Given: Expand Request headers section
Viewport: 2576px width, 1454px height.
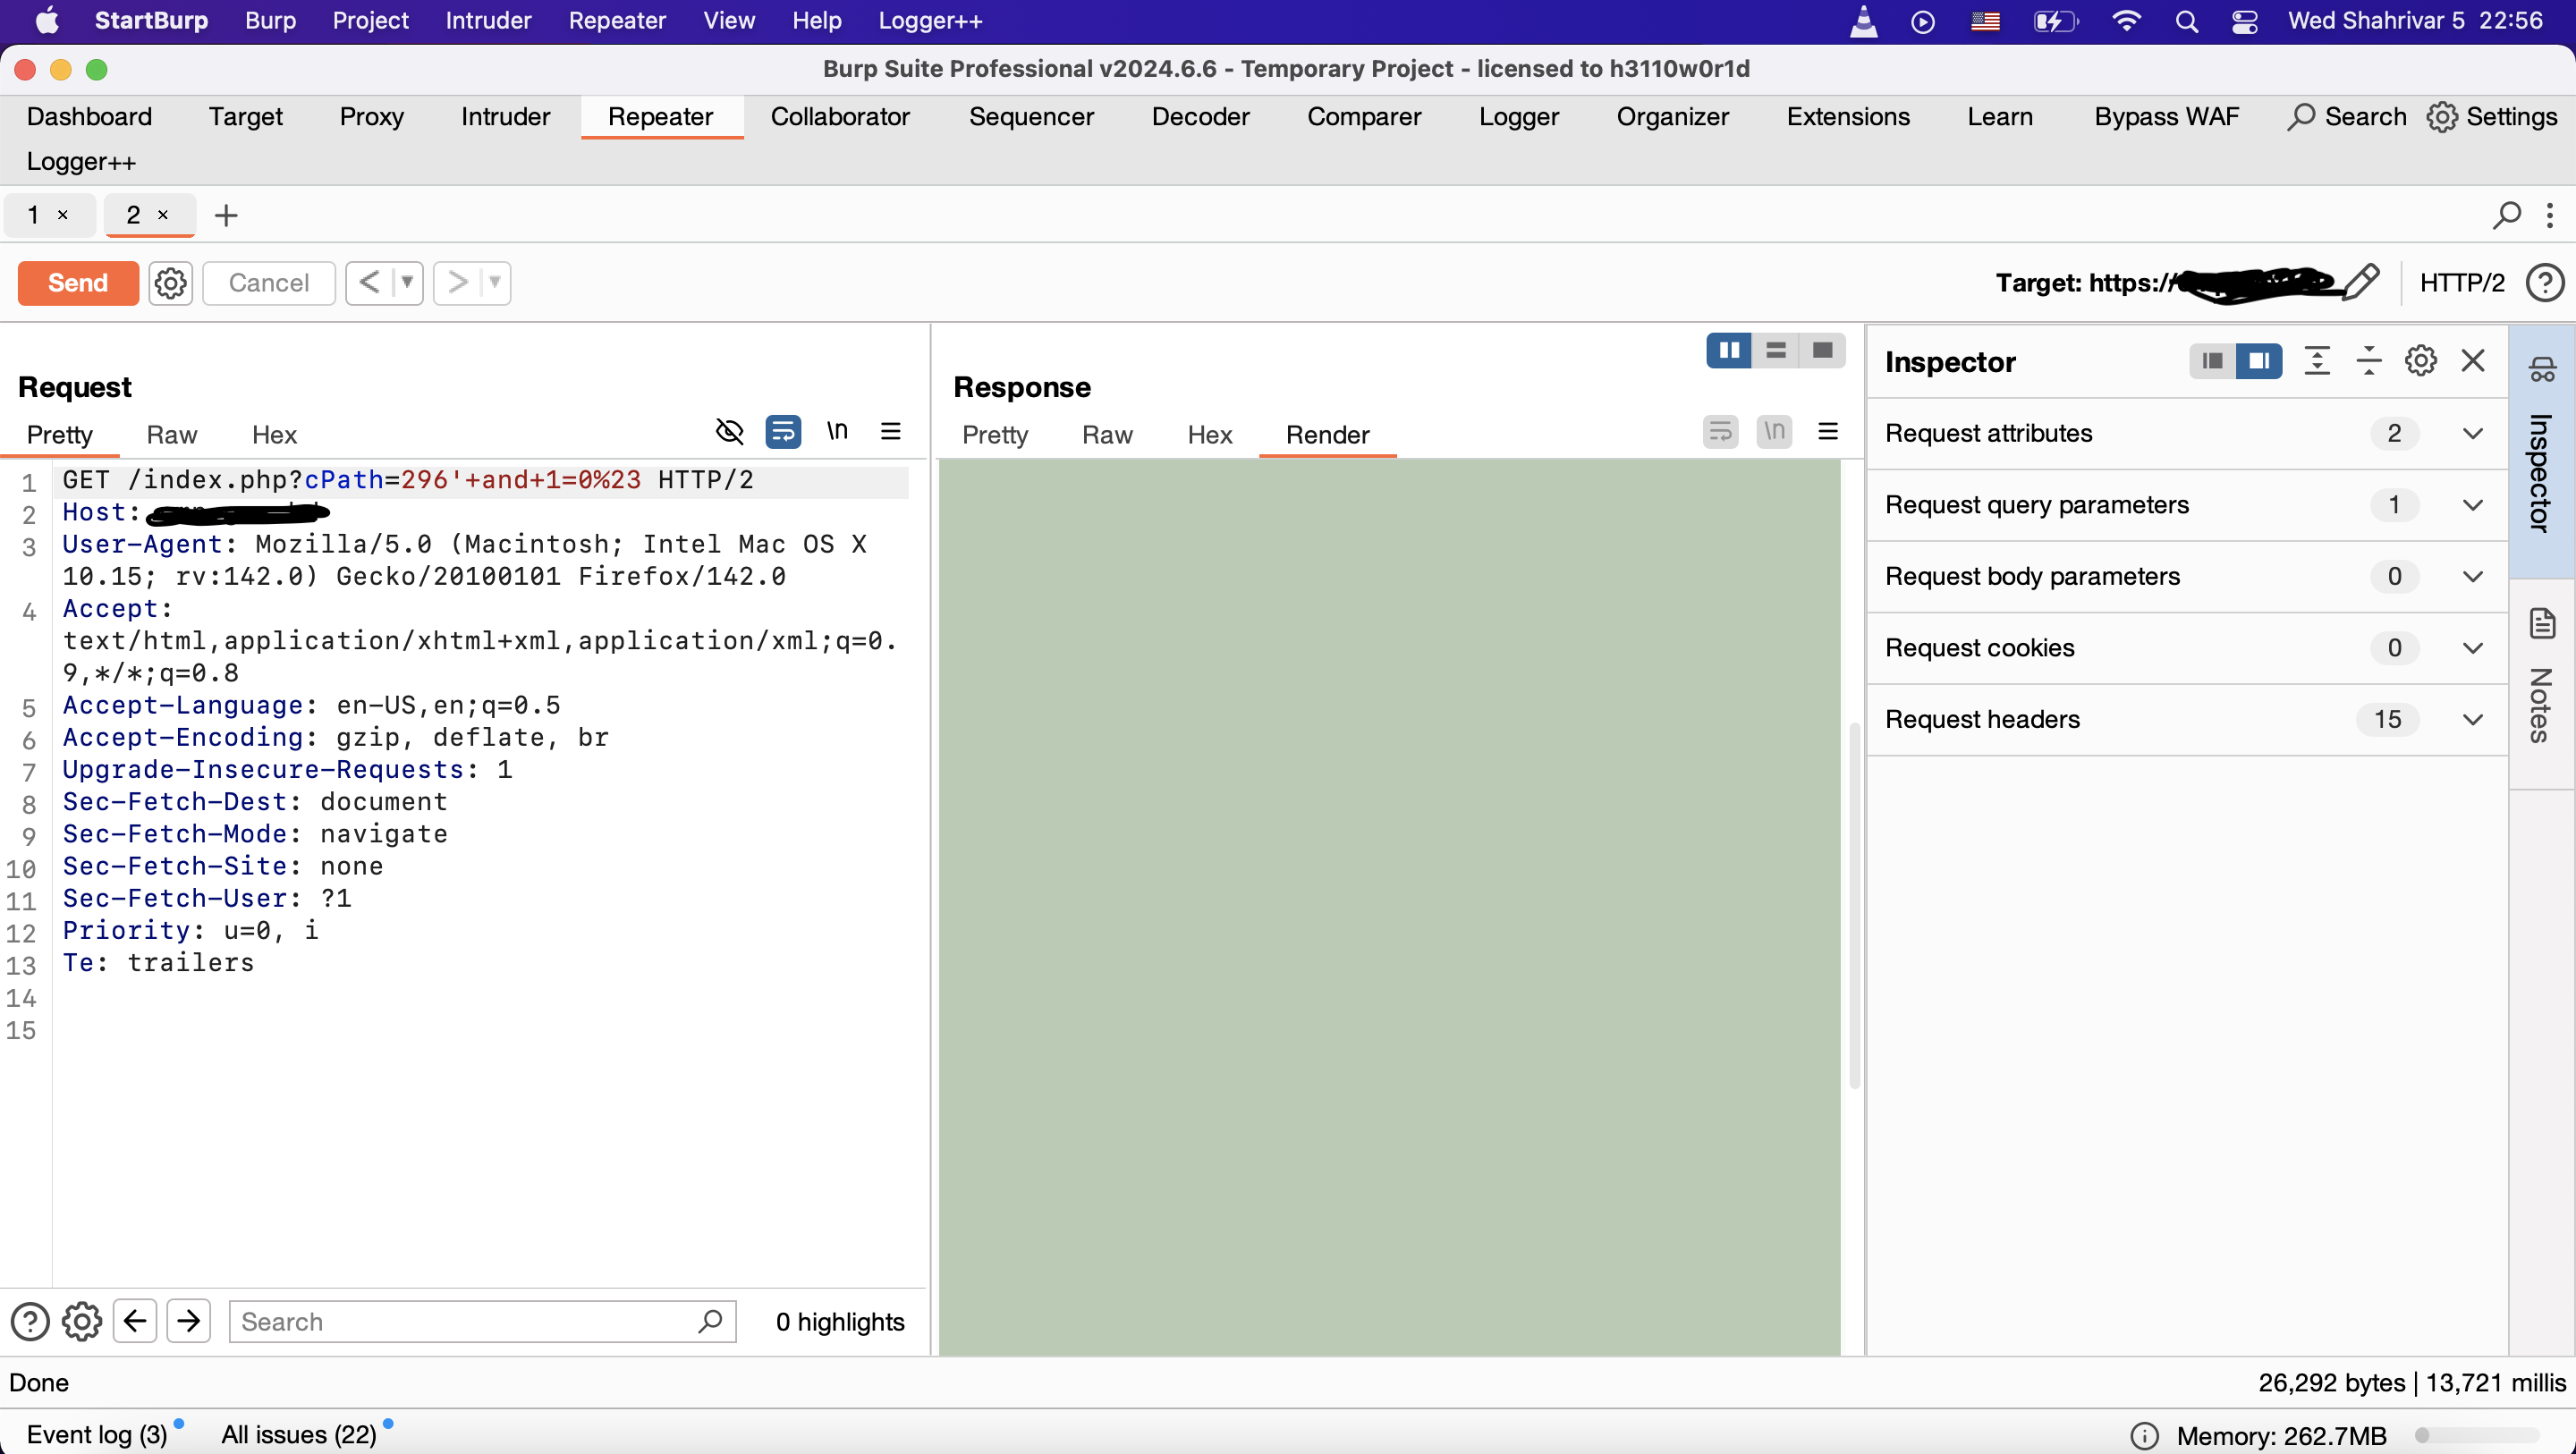Looking at the screenshot, I should tap(2472, 719).
